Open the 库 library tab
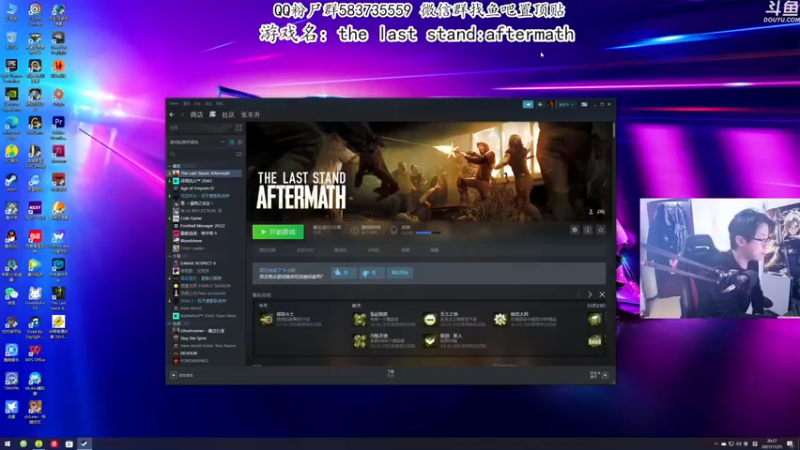The image size is (800, 450). 212,115
